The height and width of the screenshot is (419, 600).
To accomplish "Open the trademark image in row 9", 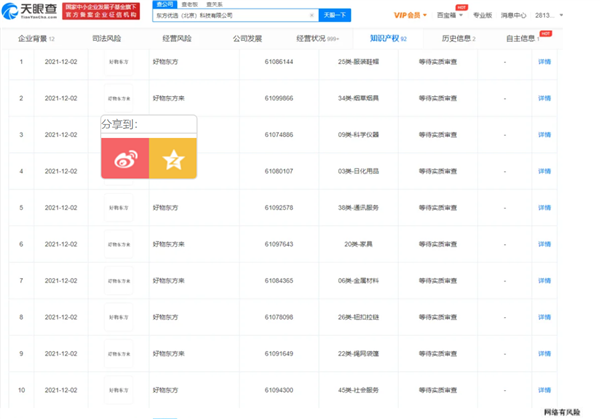I will [119, 354].
